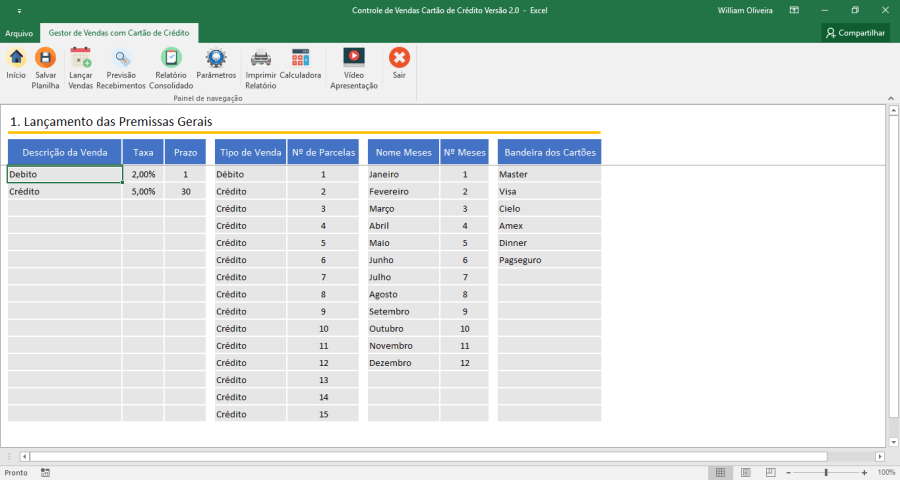The height and width of the screenshot is (480, 900).
Task: Click Imprimir Relatório printer icon
Action: click(x=261, y=57)
